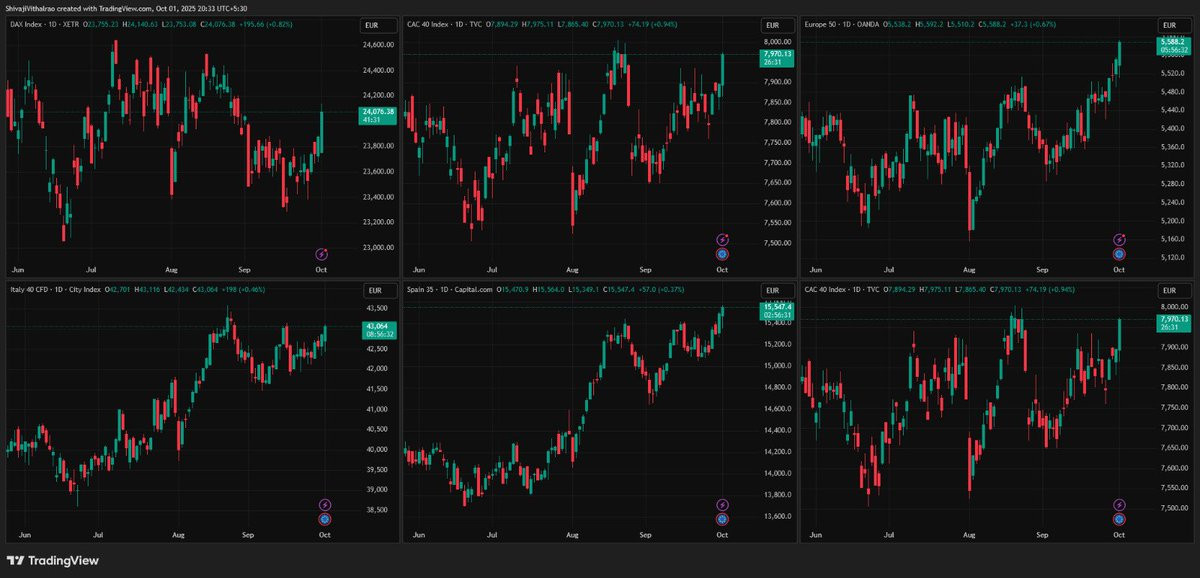
Task: Click the 38,500 level on the Italy 40 price axis
Action: click(x=375, y=510)
